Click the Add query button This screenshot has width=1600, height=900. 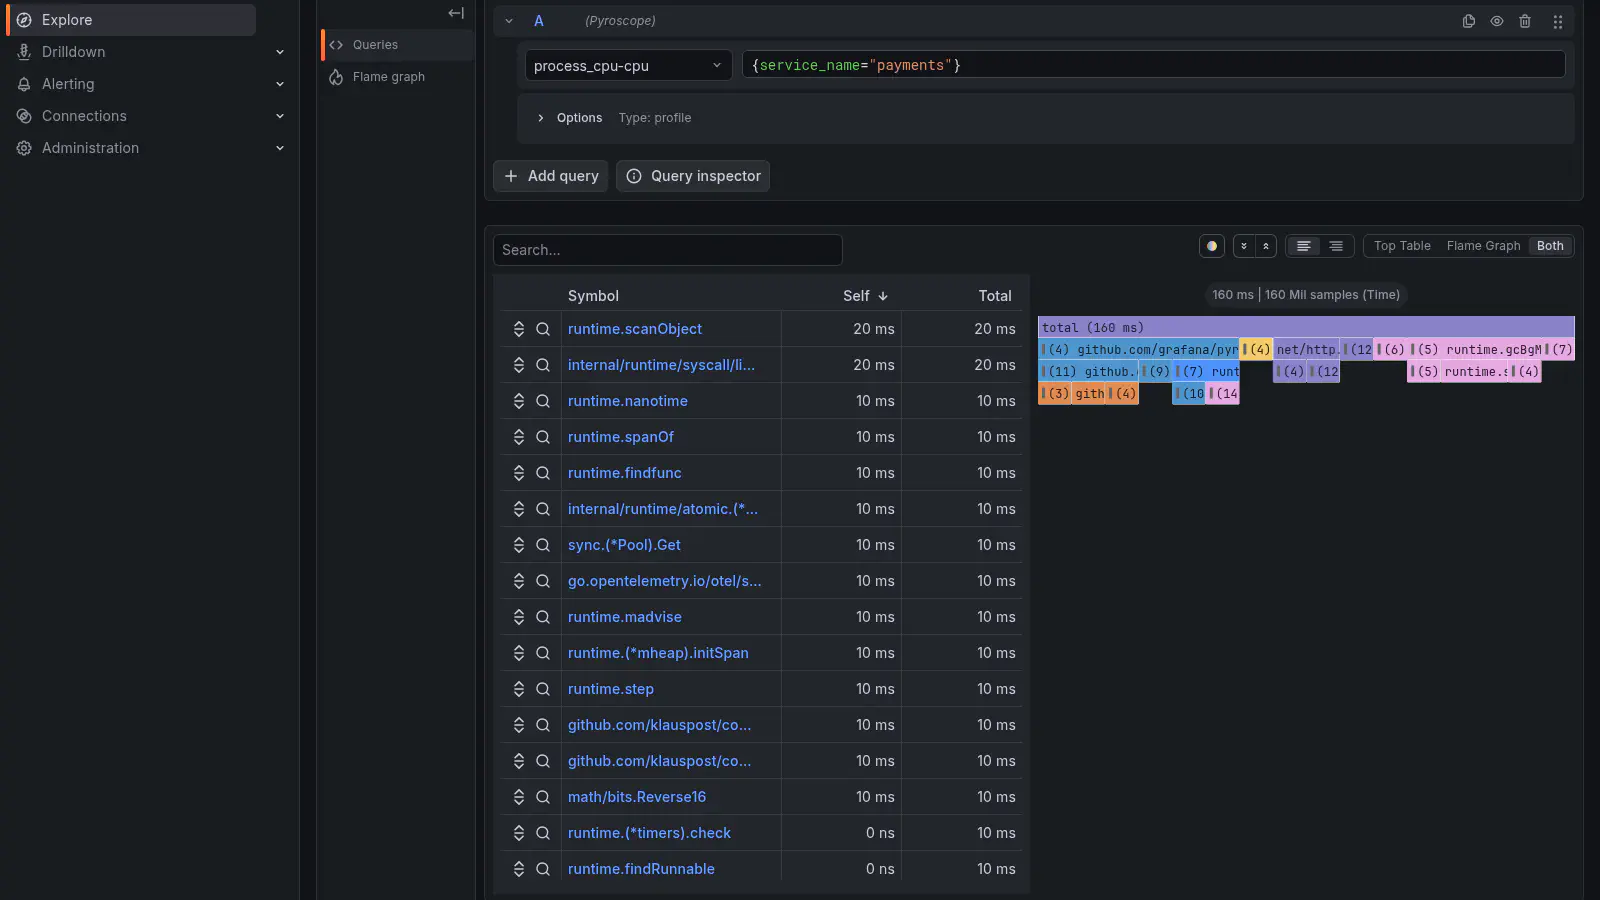pos(550,176)
